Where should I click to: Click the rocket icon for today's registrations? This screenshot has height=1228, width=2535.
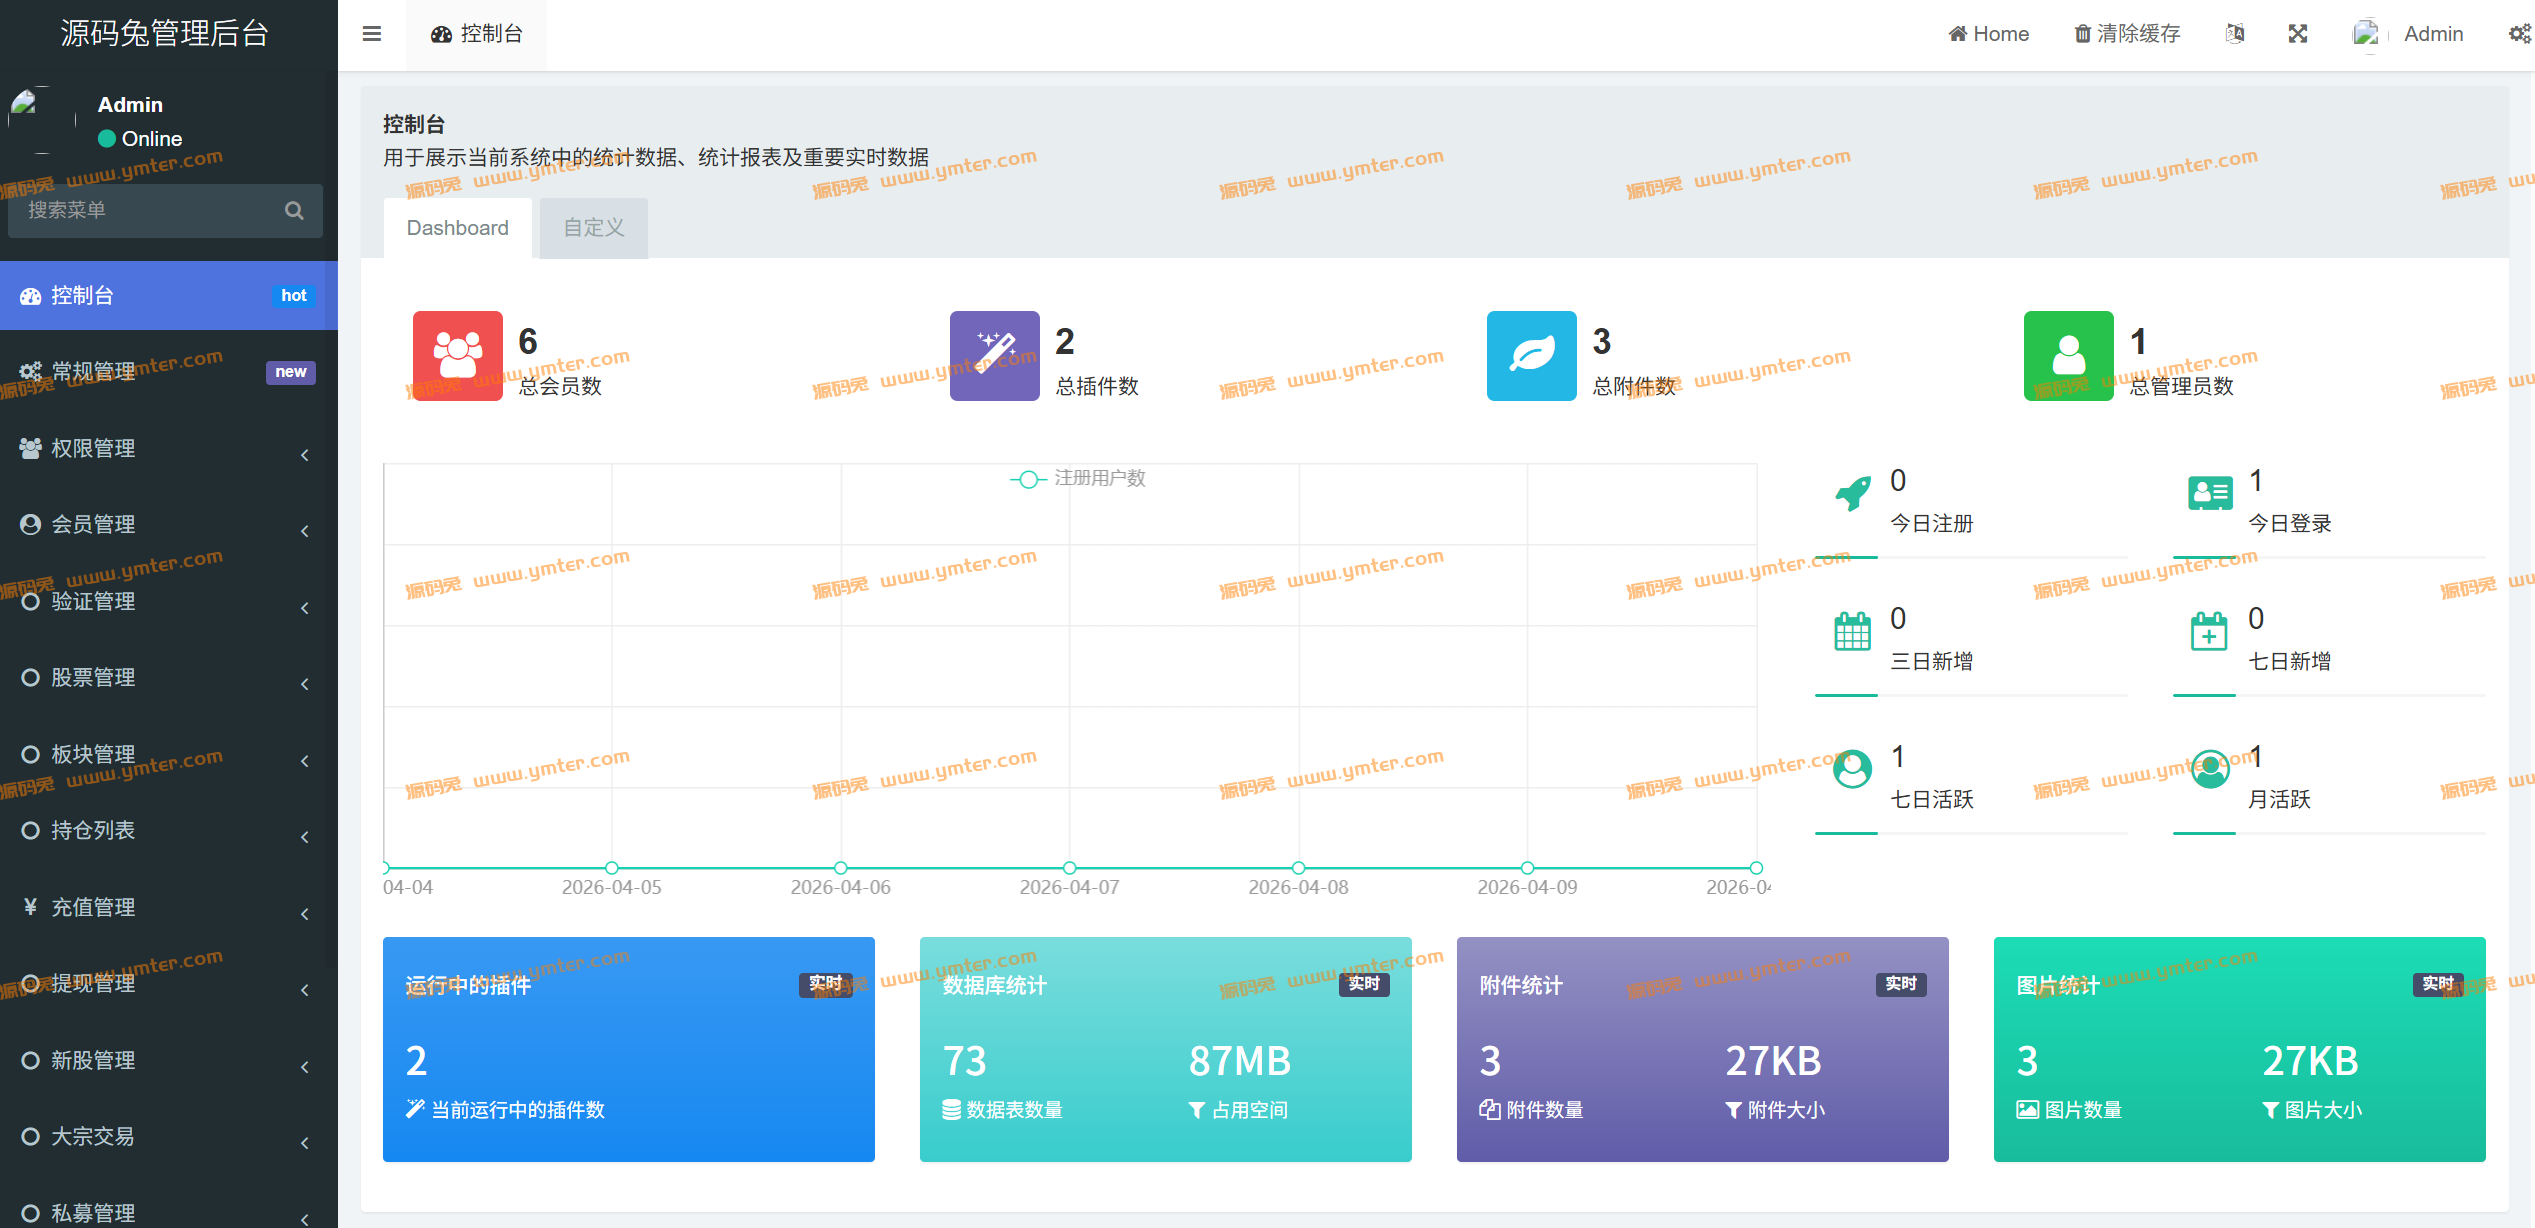[1852, 493]
